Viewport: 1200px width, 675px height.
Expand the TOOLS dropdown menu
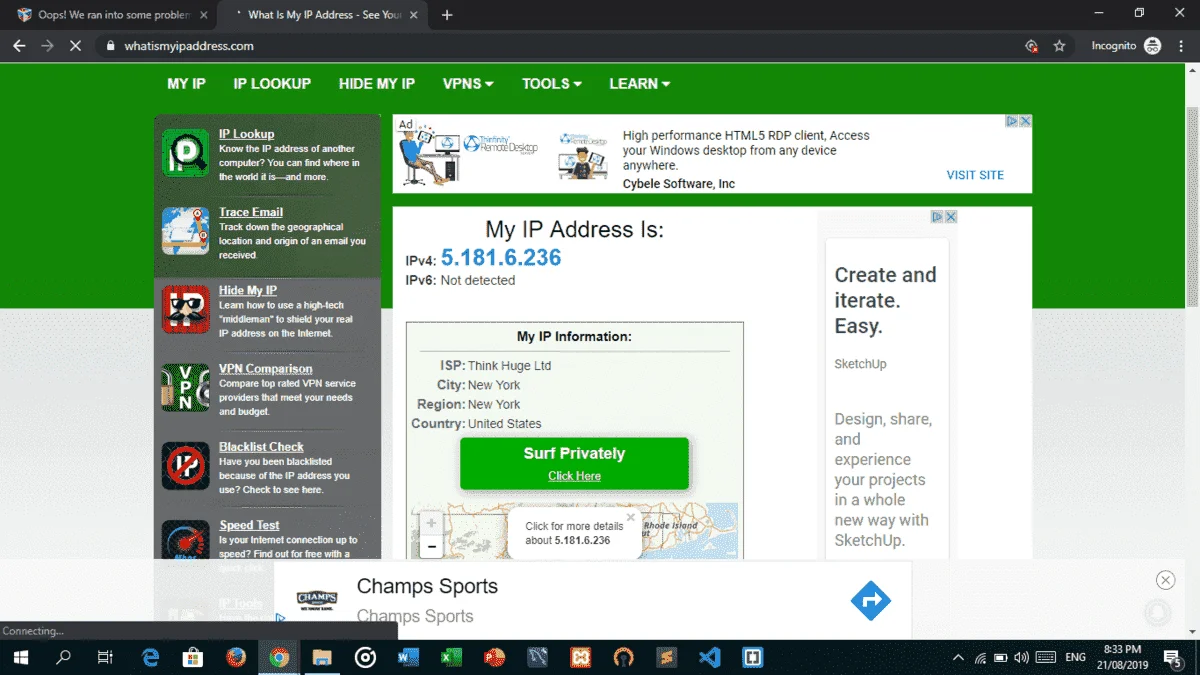point(552,84)
